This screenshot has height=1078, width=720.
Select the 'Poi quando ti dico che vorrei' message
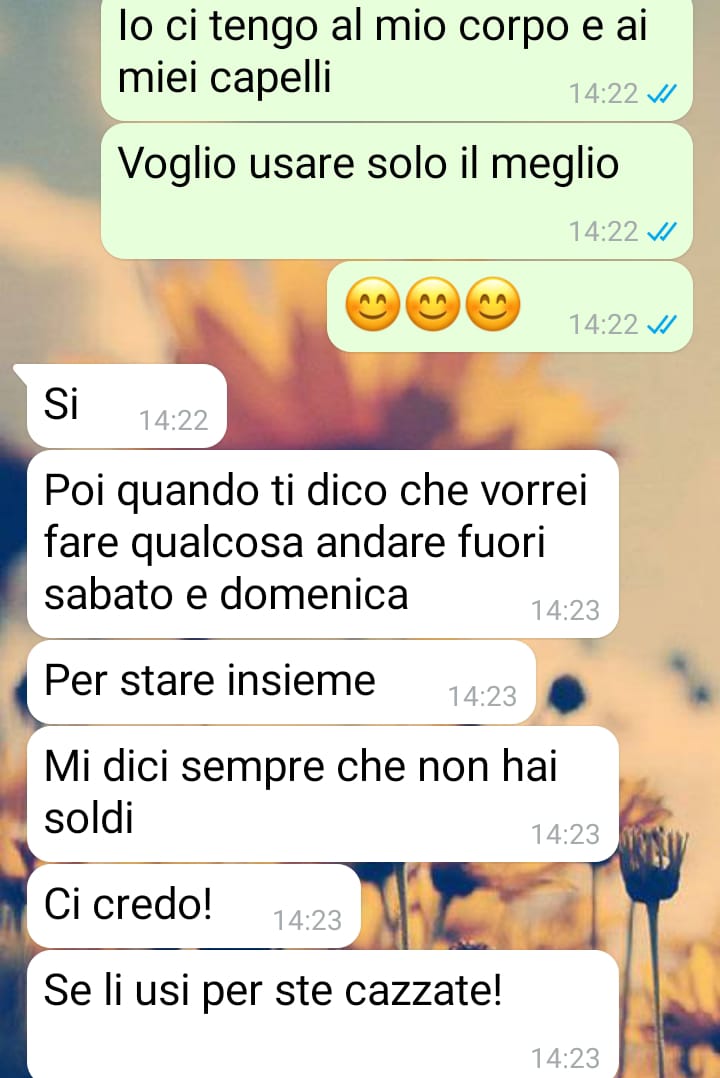point(323,544)
